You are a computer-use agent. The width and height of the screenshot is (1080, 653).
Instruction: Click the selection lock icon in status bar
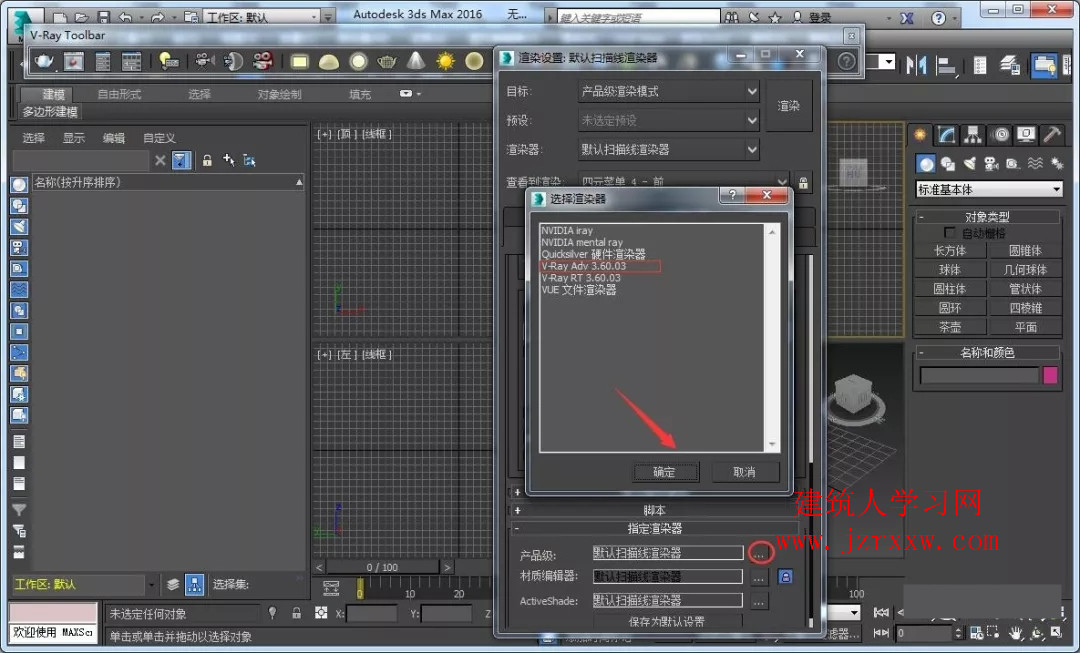(x=296, y=613)
